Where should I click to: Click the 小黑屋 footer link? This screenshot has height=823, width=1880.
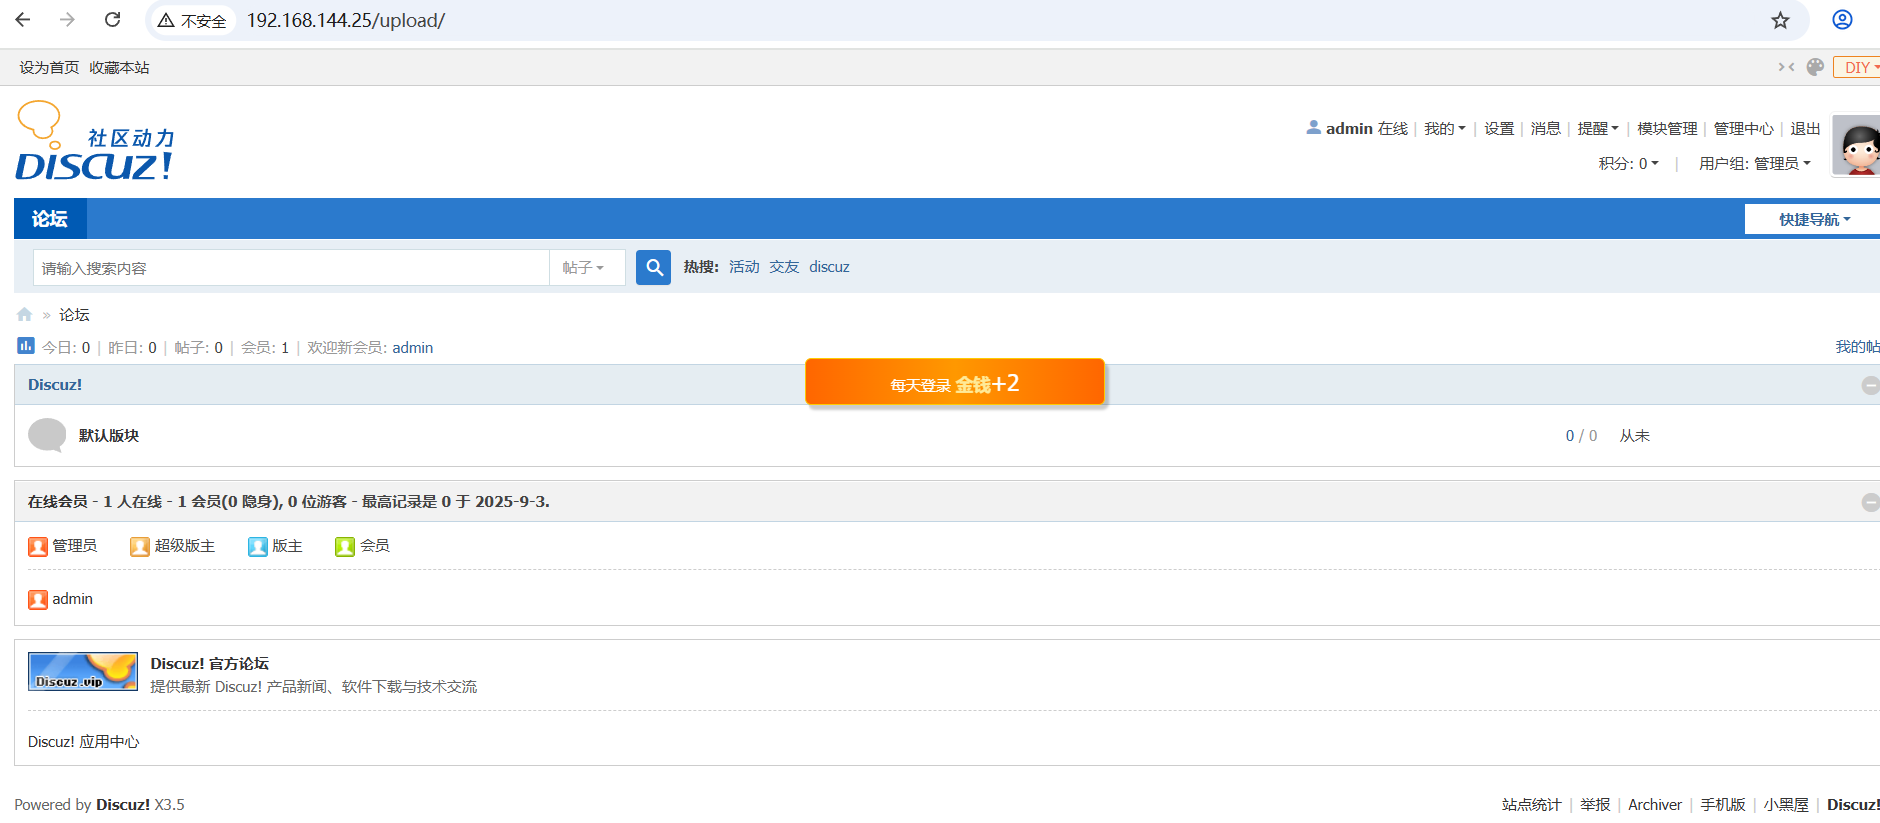coord(1786,804)
